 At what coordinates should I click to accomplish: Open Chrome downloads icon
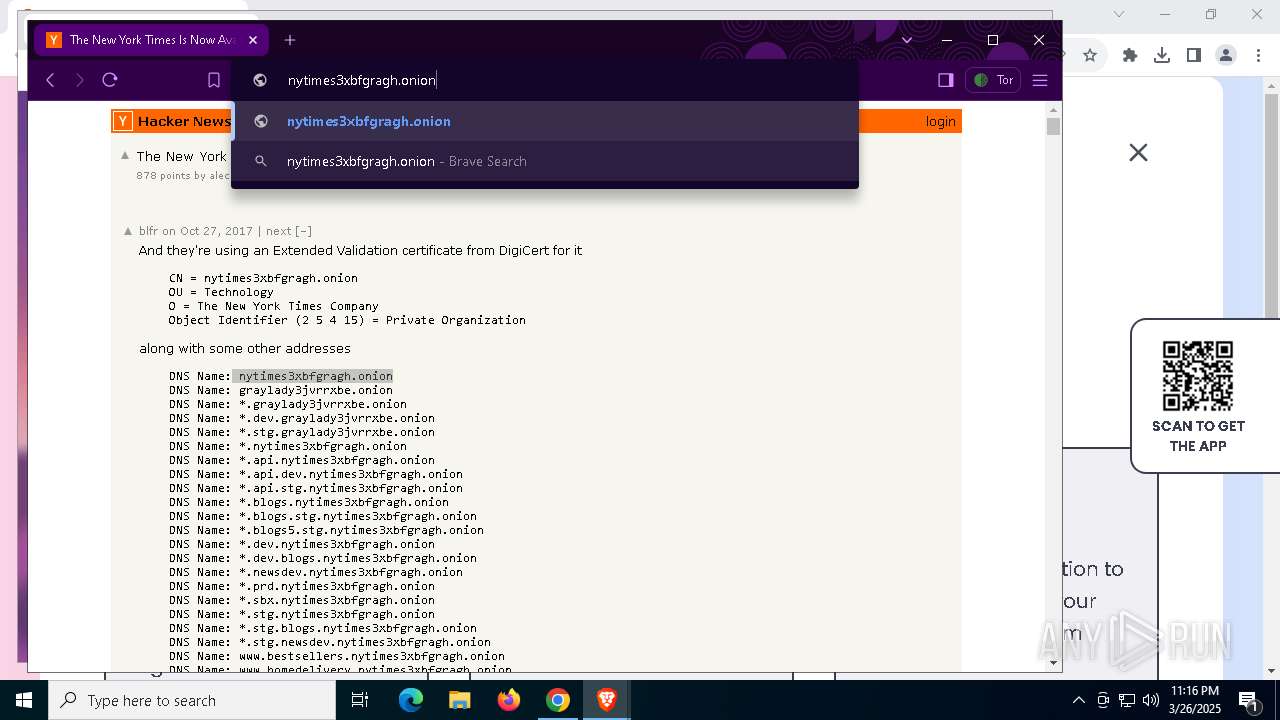[x=1162, y=55]
